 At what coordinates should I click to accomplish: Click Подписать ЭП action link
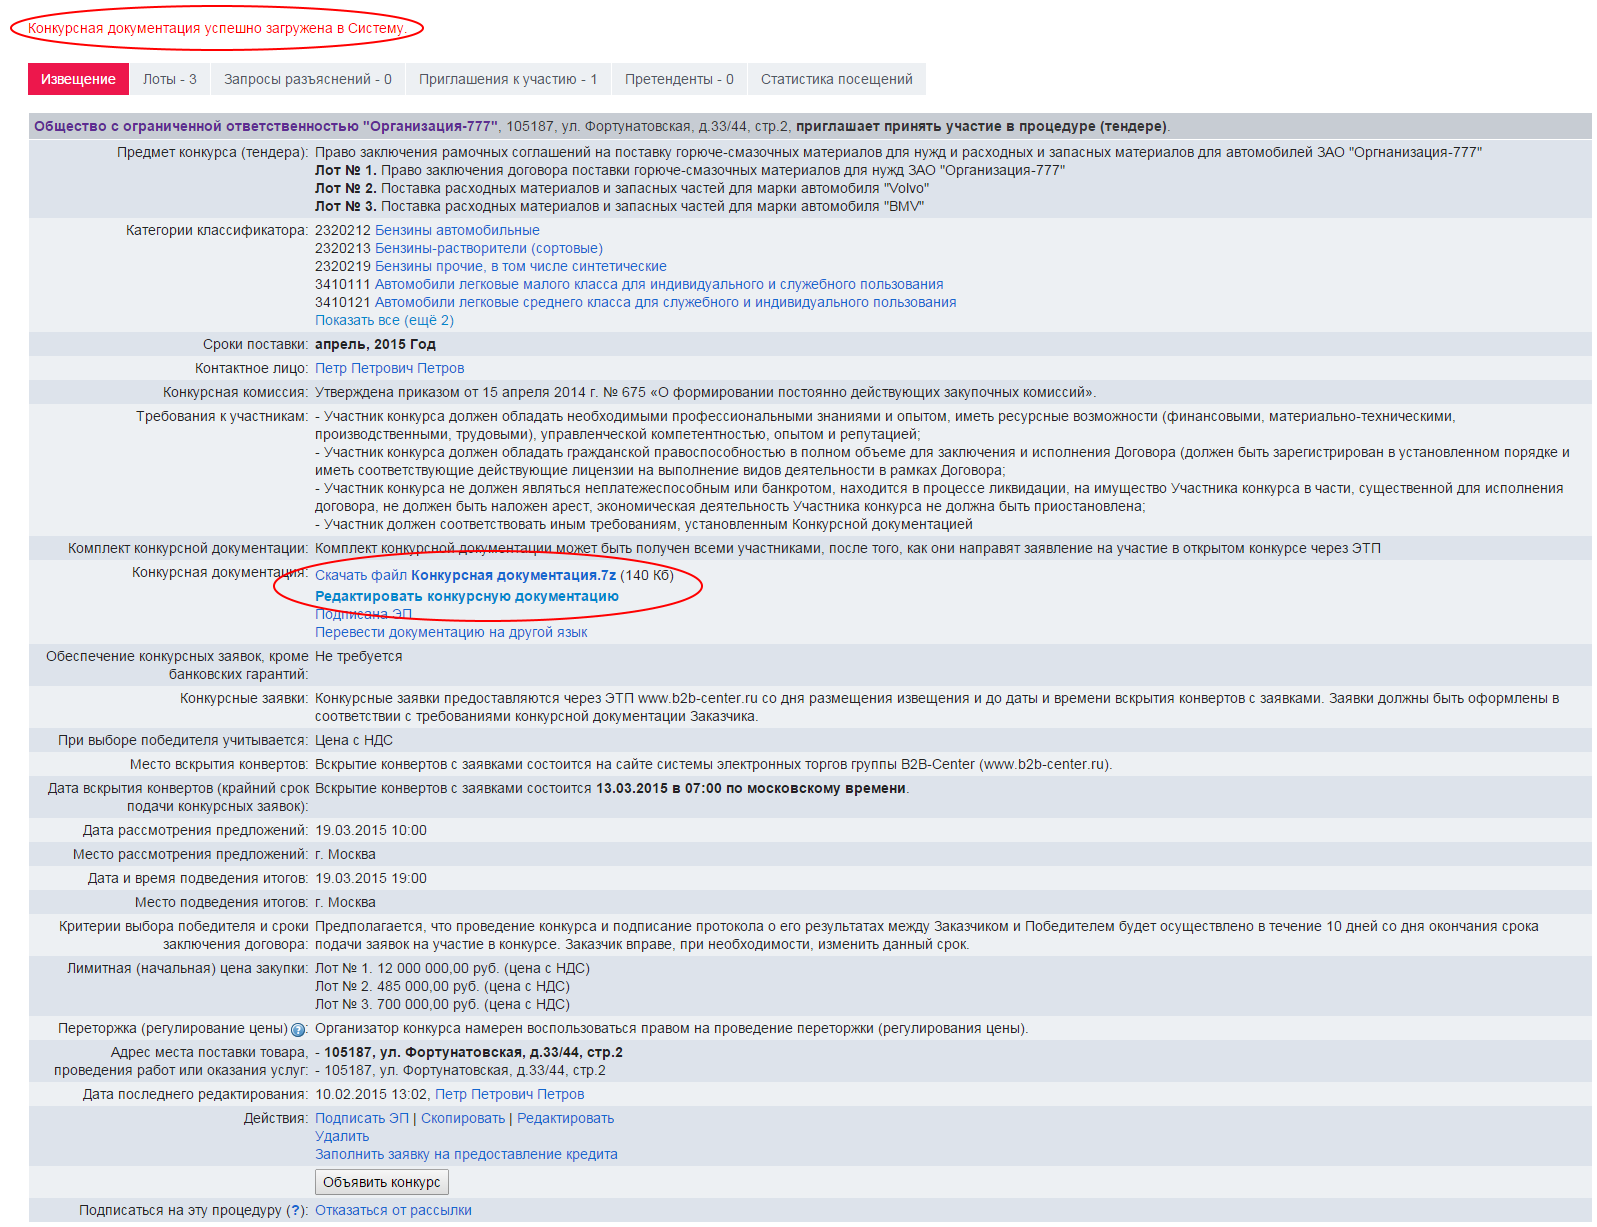[x=361, y=1118]
